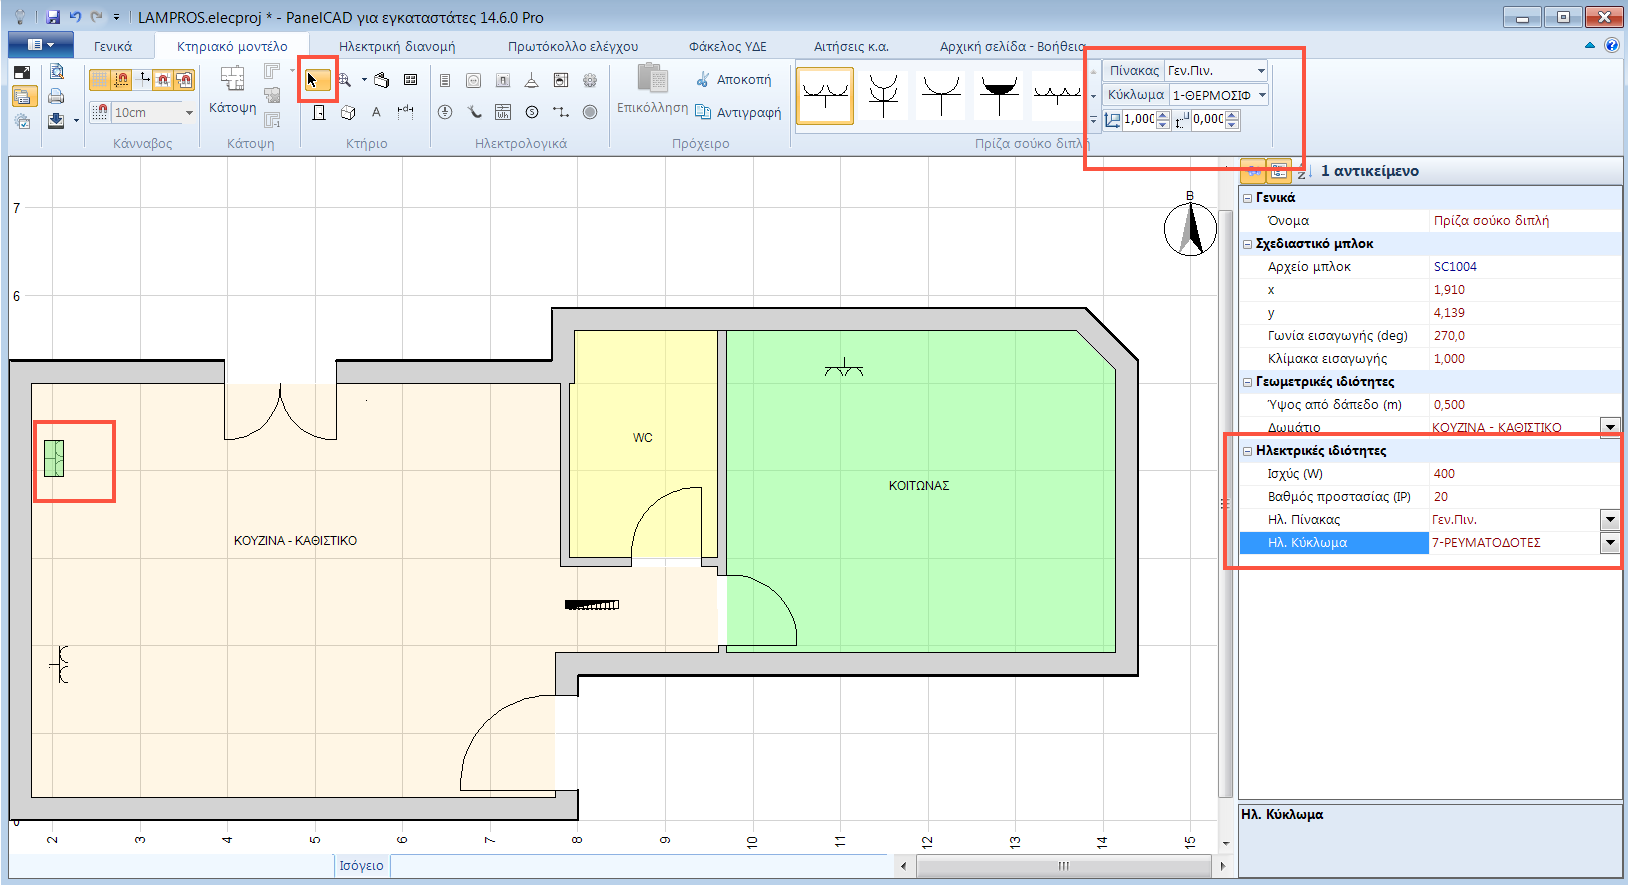Open the Πρωτόκολλο ελέγχου tab
1628x885 pixels.
pyautogui.click(x=572, y=46)
